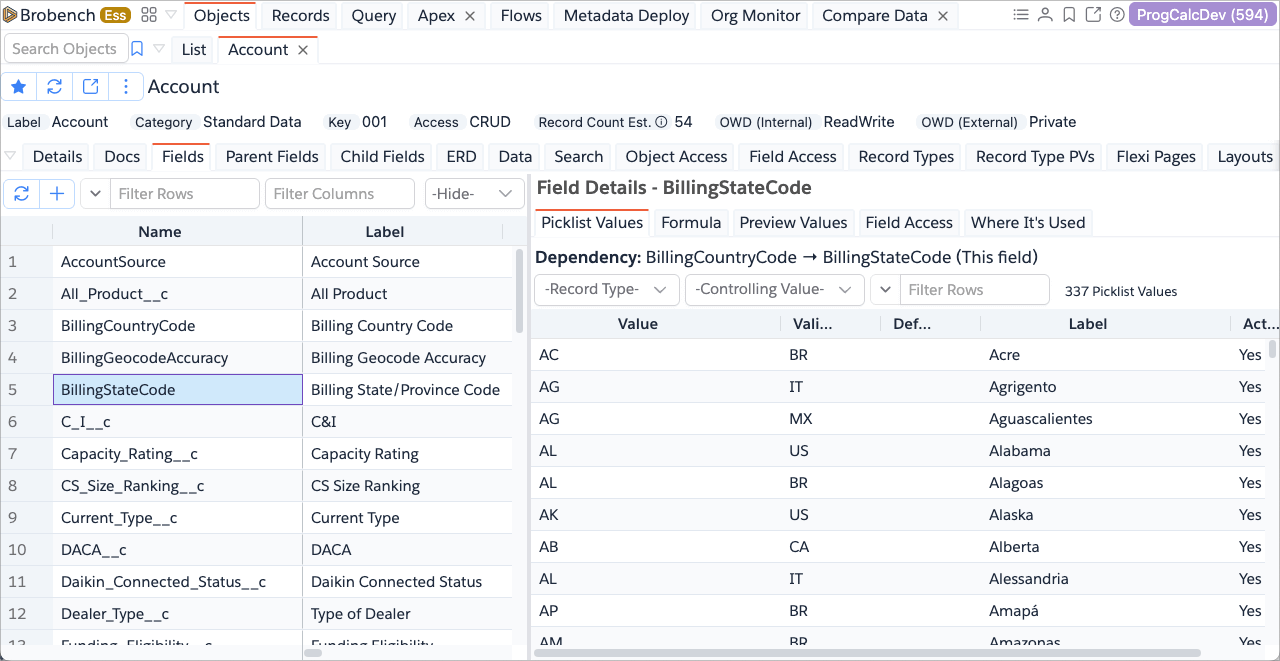Select the Where It's Used tab
Image resolution: width=1280 pixels, height=661 pixels.
pyautogui.click(x=1027, y=222)
